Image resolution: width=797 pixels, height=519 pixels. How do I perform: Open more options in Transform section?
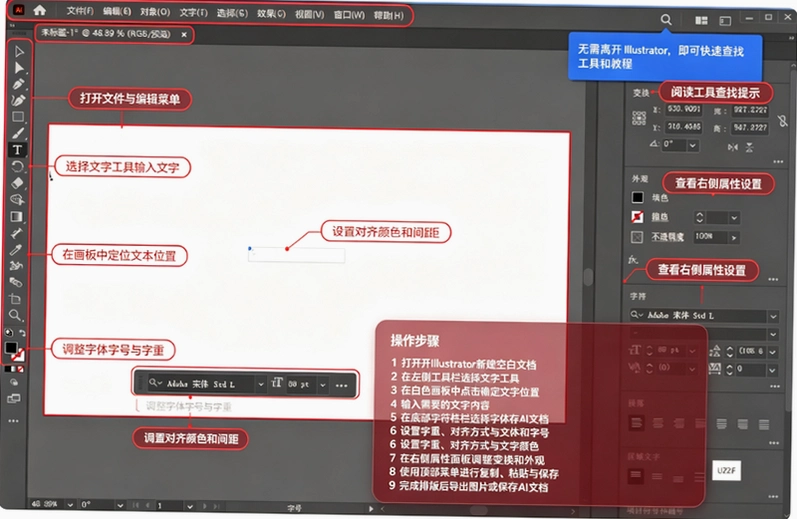pyautogui.click(x=778, y=162)
